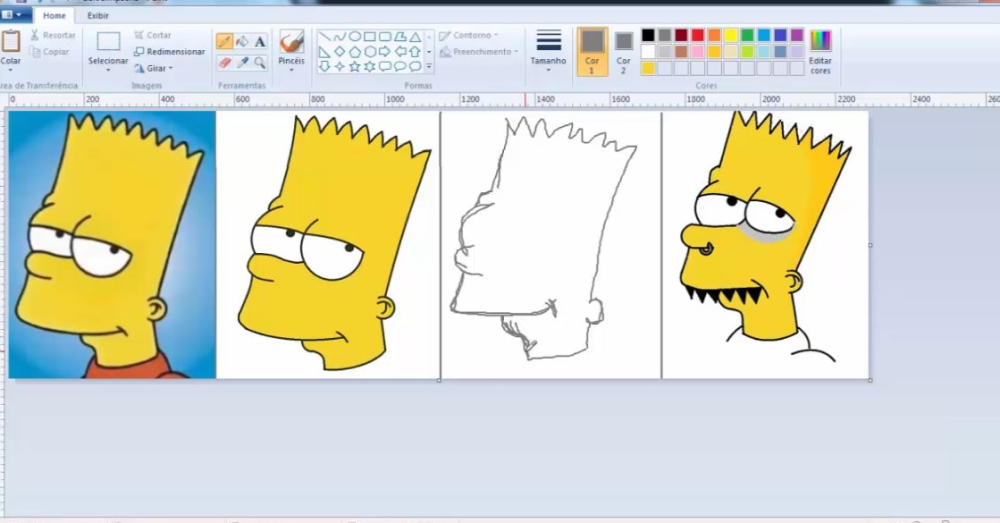The width and height of the screenshot is (1000, 523).
Task: Pick the Six-point star shape
Action: click(369, 66)
